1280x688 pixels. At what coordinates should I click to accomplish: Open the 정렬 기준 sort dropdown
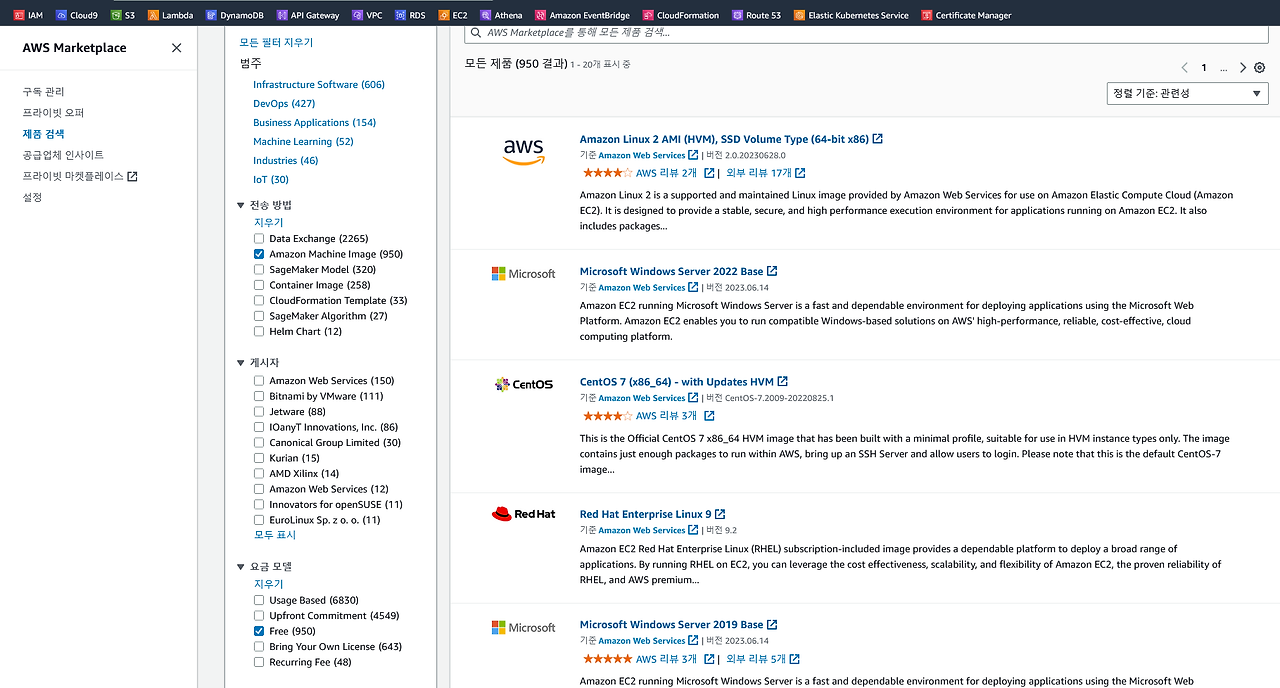tap(1188, 93)
